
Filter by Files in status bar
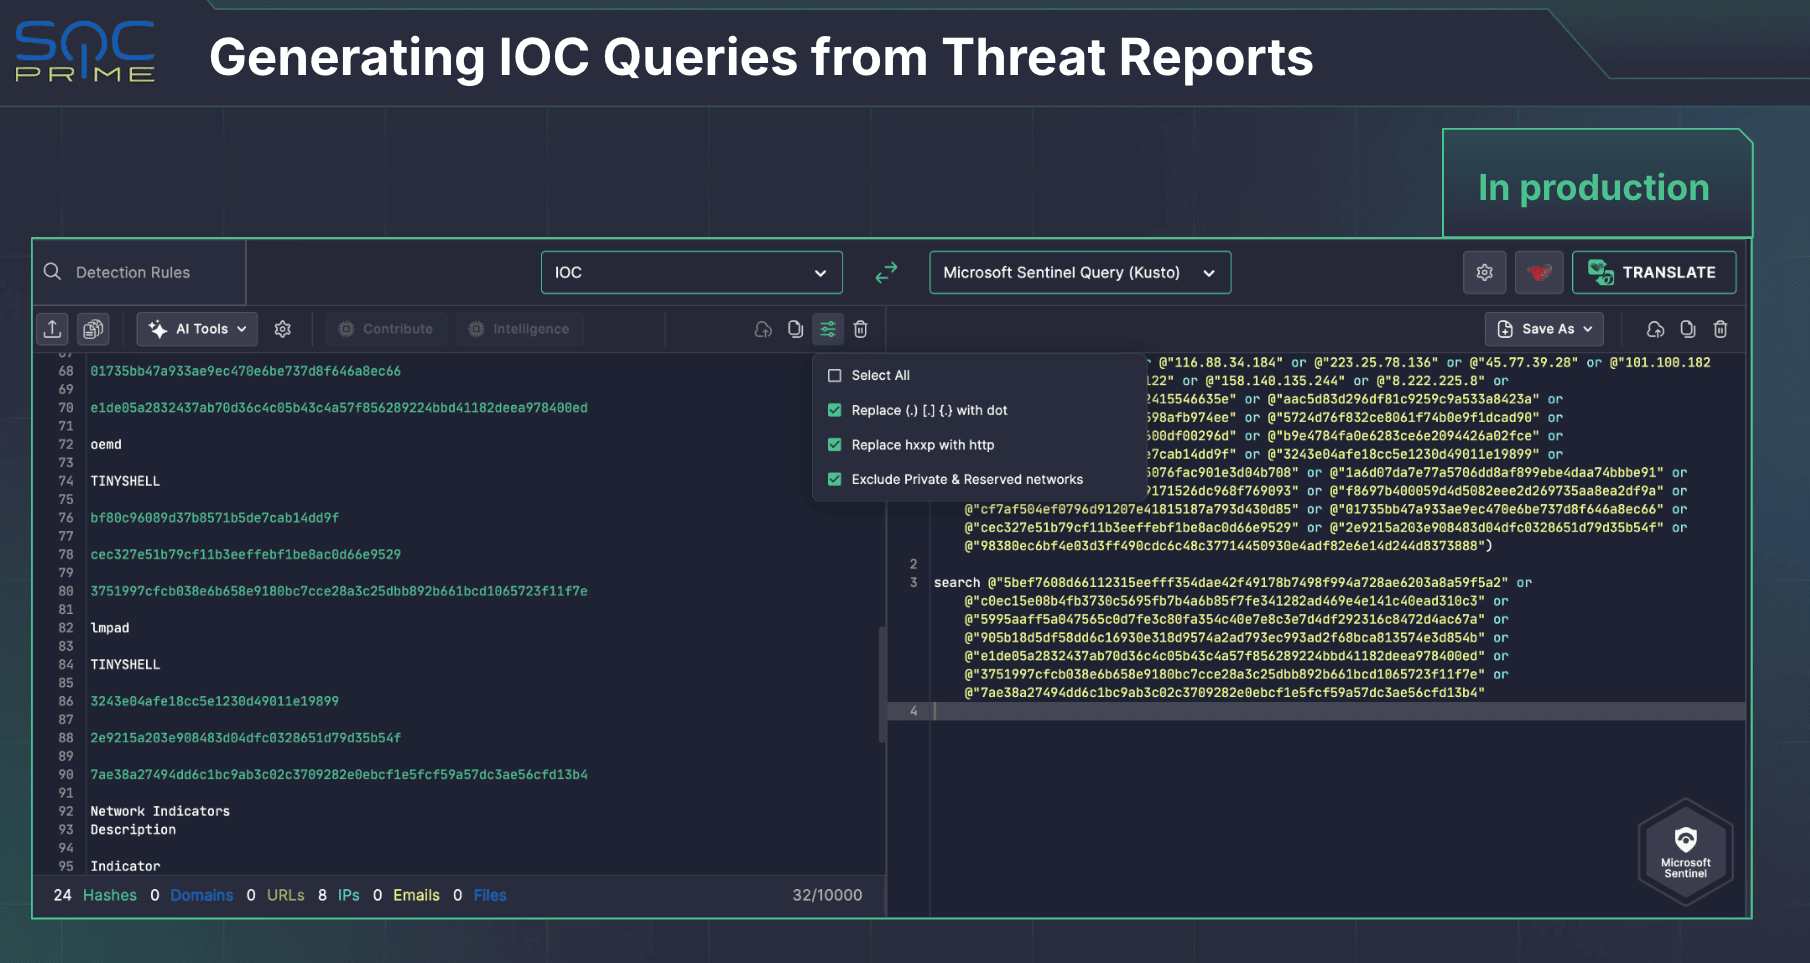tap(480, 895)
